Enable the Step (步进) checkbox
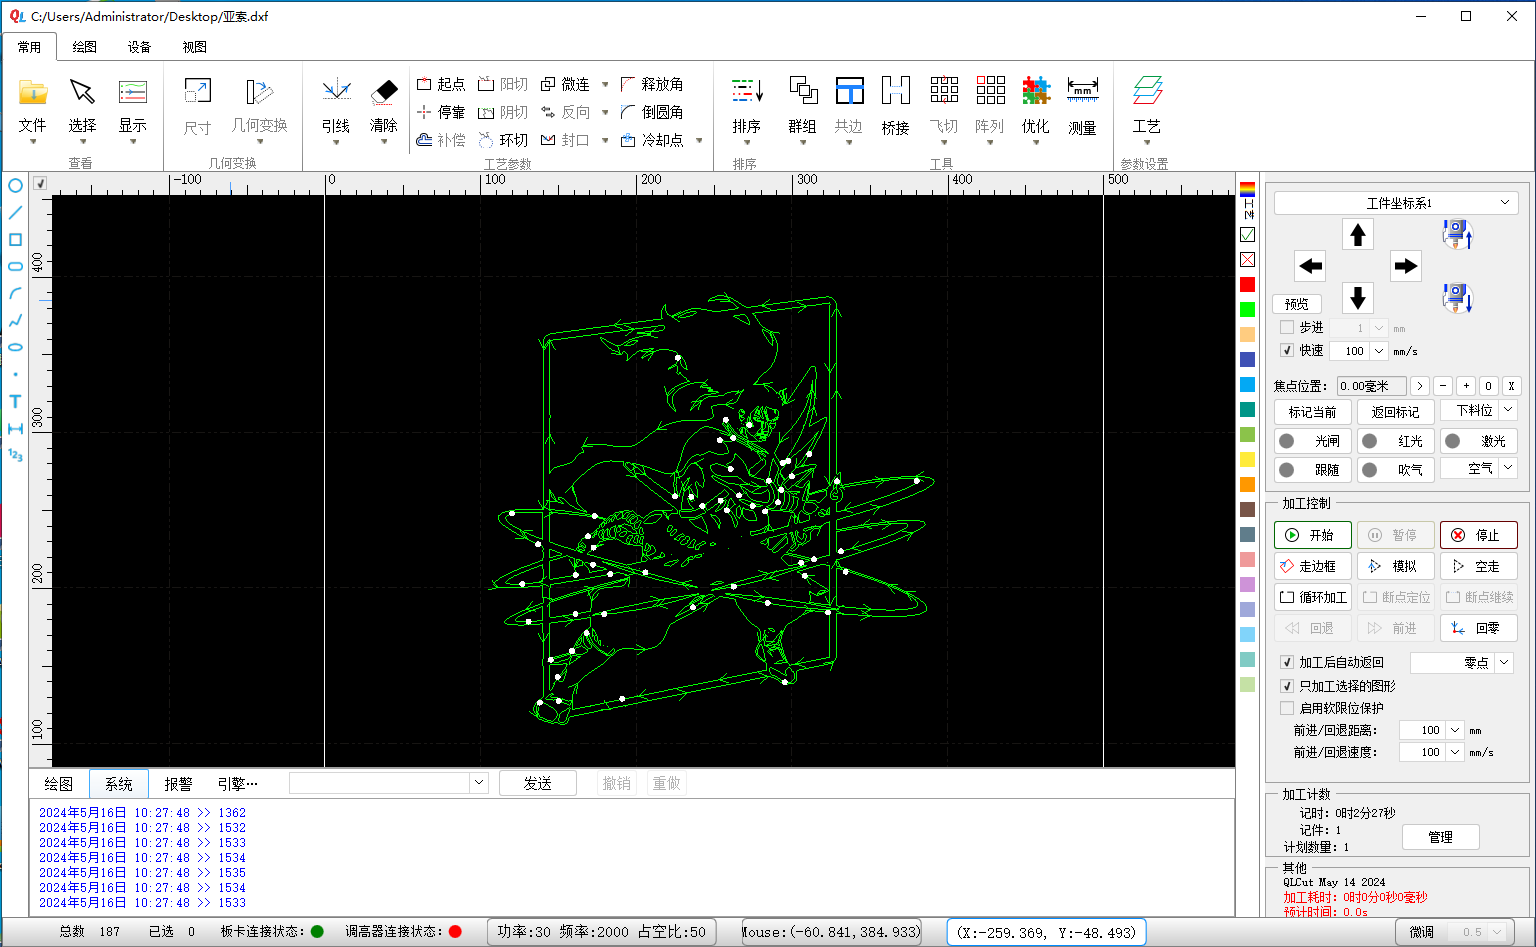Screen dimensions: 1536x947 [1287, 328]
